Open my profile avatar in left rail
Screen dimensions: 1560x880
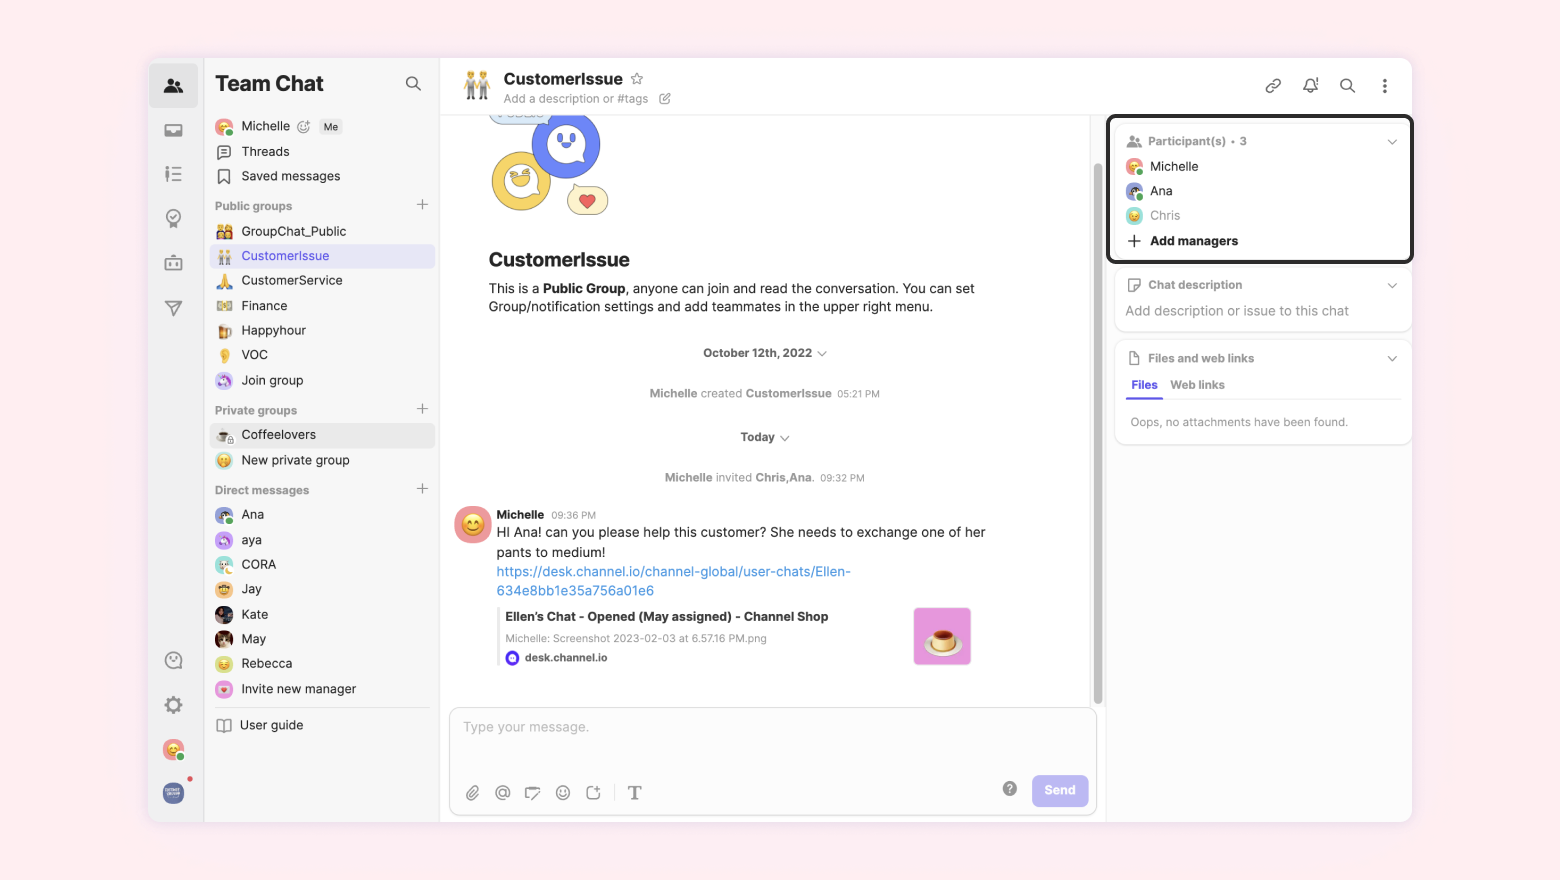pyautogui.click(x=174, y=749)
